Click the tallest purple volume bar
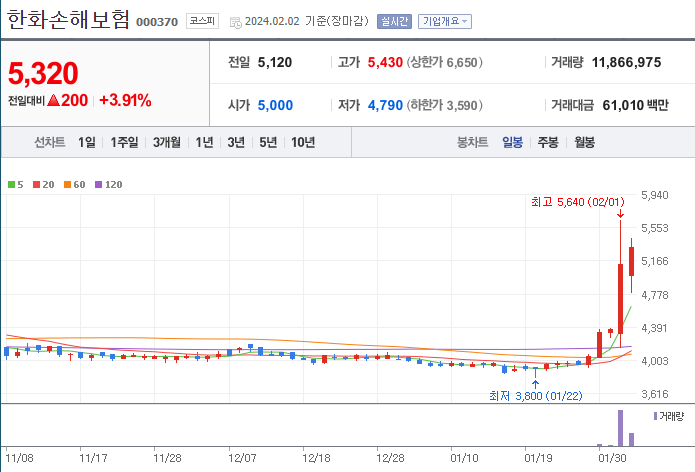This screenshot has width=695, height=472. [621, 428]
